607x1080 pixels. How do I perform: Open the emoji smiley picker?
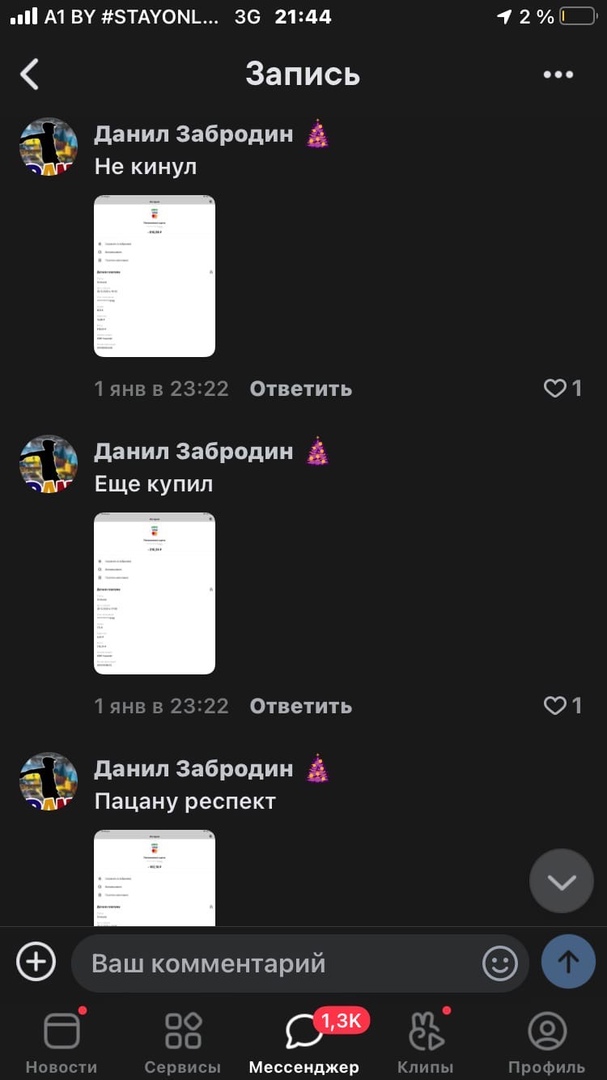[x=500, y=963]
